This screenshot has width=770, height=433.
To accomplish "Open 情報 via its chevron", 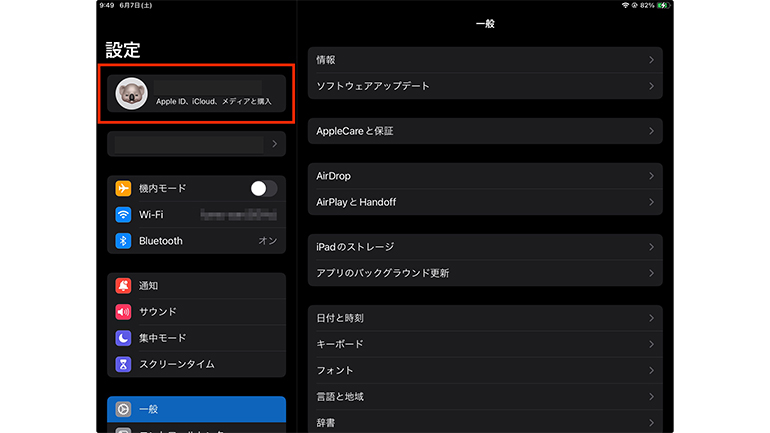I will click(651, 60).
